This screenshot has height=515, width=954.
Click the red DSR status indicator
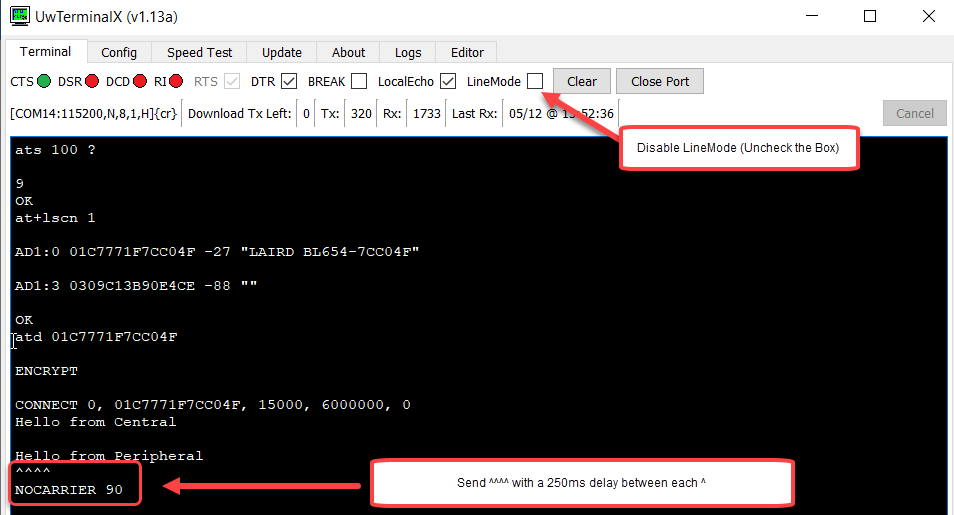point(93,82)
